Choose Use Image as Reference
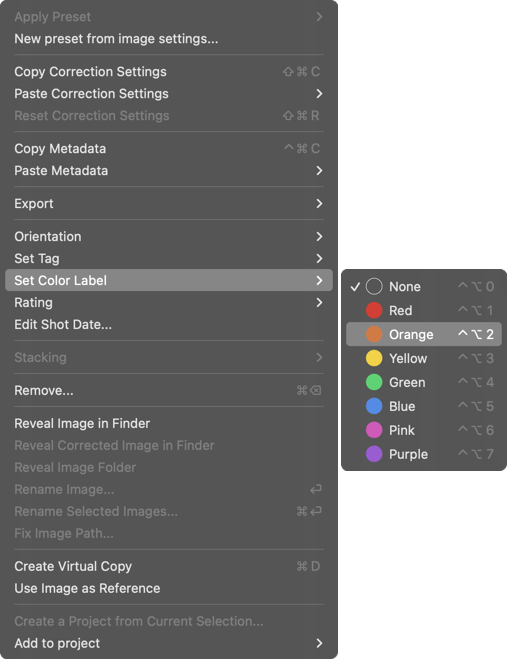 point(169,588)
